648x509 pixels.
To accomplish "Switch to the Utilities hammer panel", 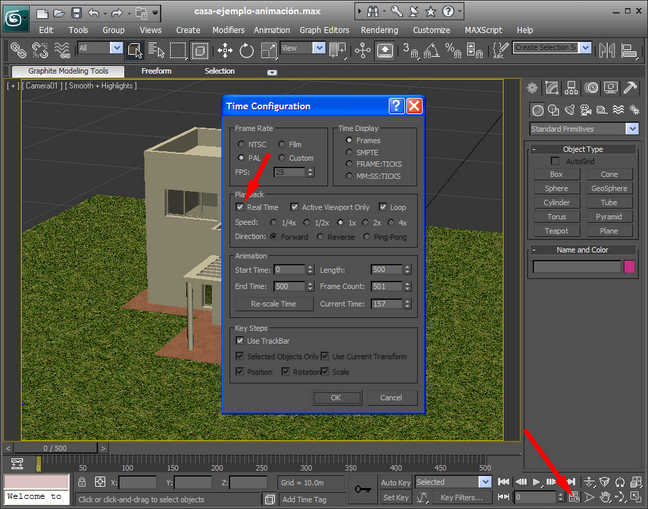I will click(x=631, y=89).
